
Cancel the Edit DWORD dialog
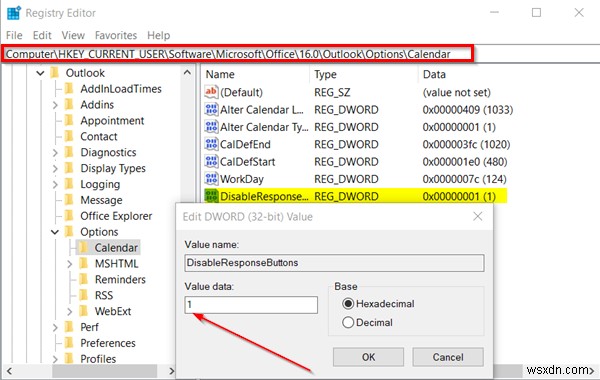pyautogui.click(x=448, y=357)
